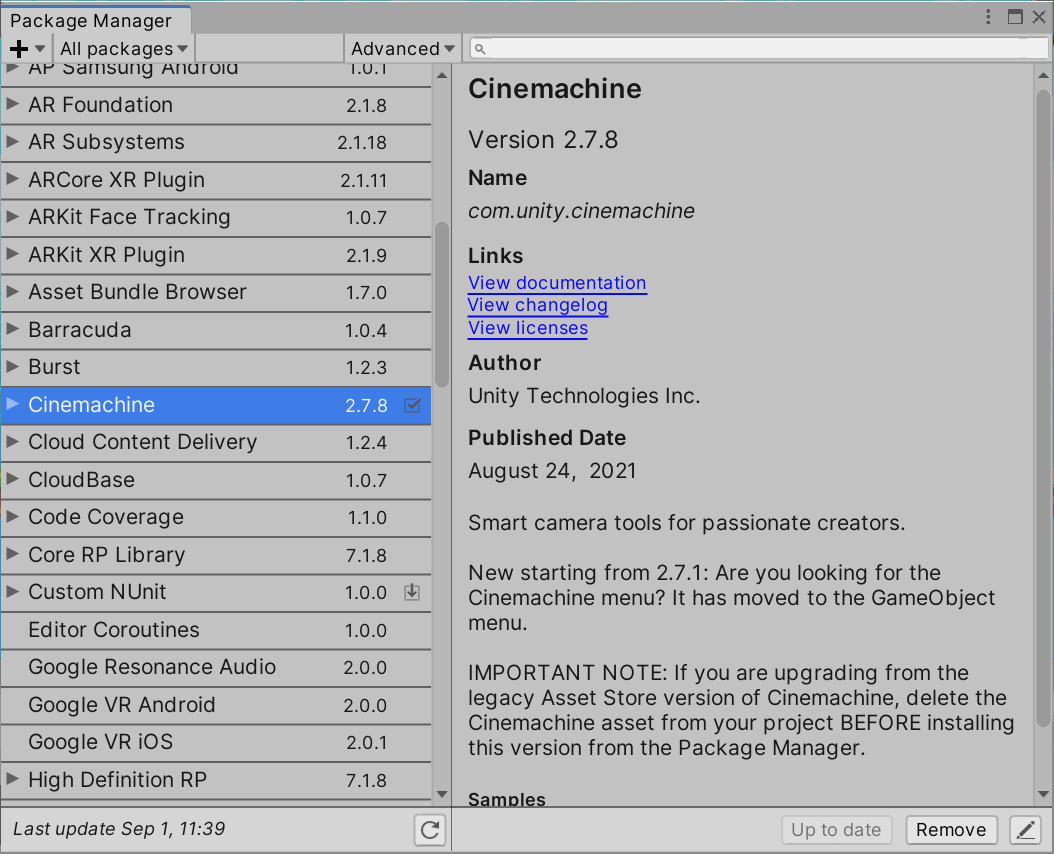Open the View documentation link
This screenshot has height=854, width=1054.
point(557,283)
